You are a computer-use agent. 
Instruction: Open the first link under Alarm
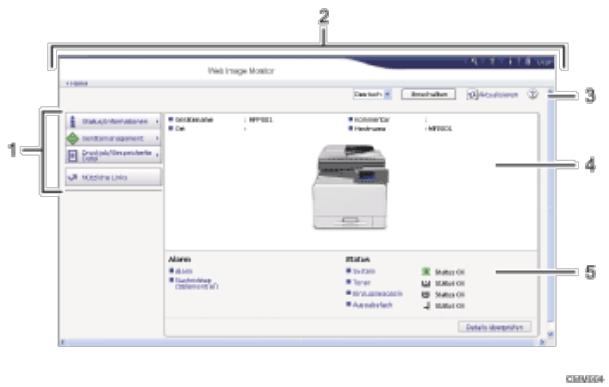184,271
